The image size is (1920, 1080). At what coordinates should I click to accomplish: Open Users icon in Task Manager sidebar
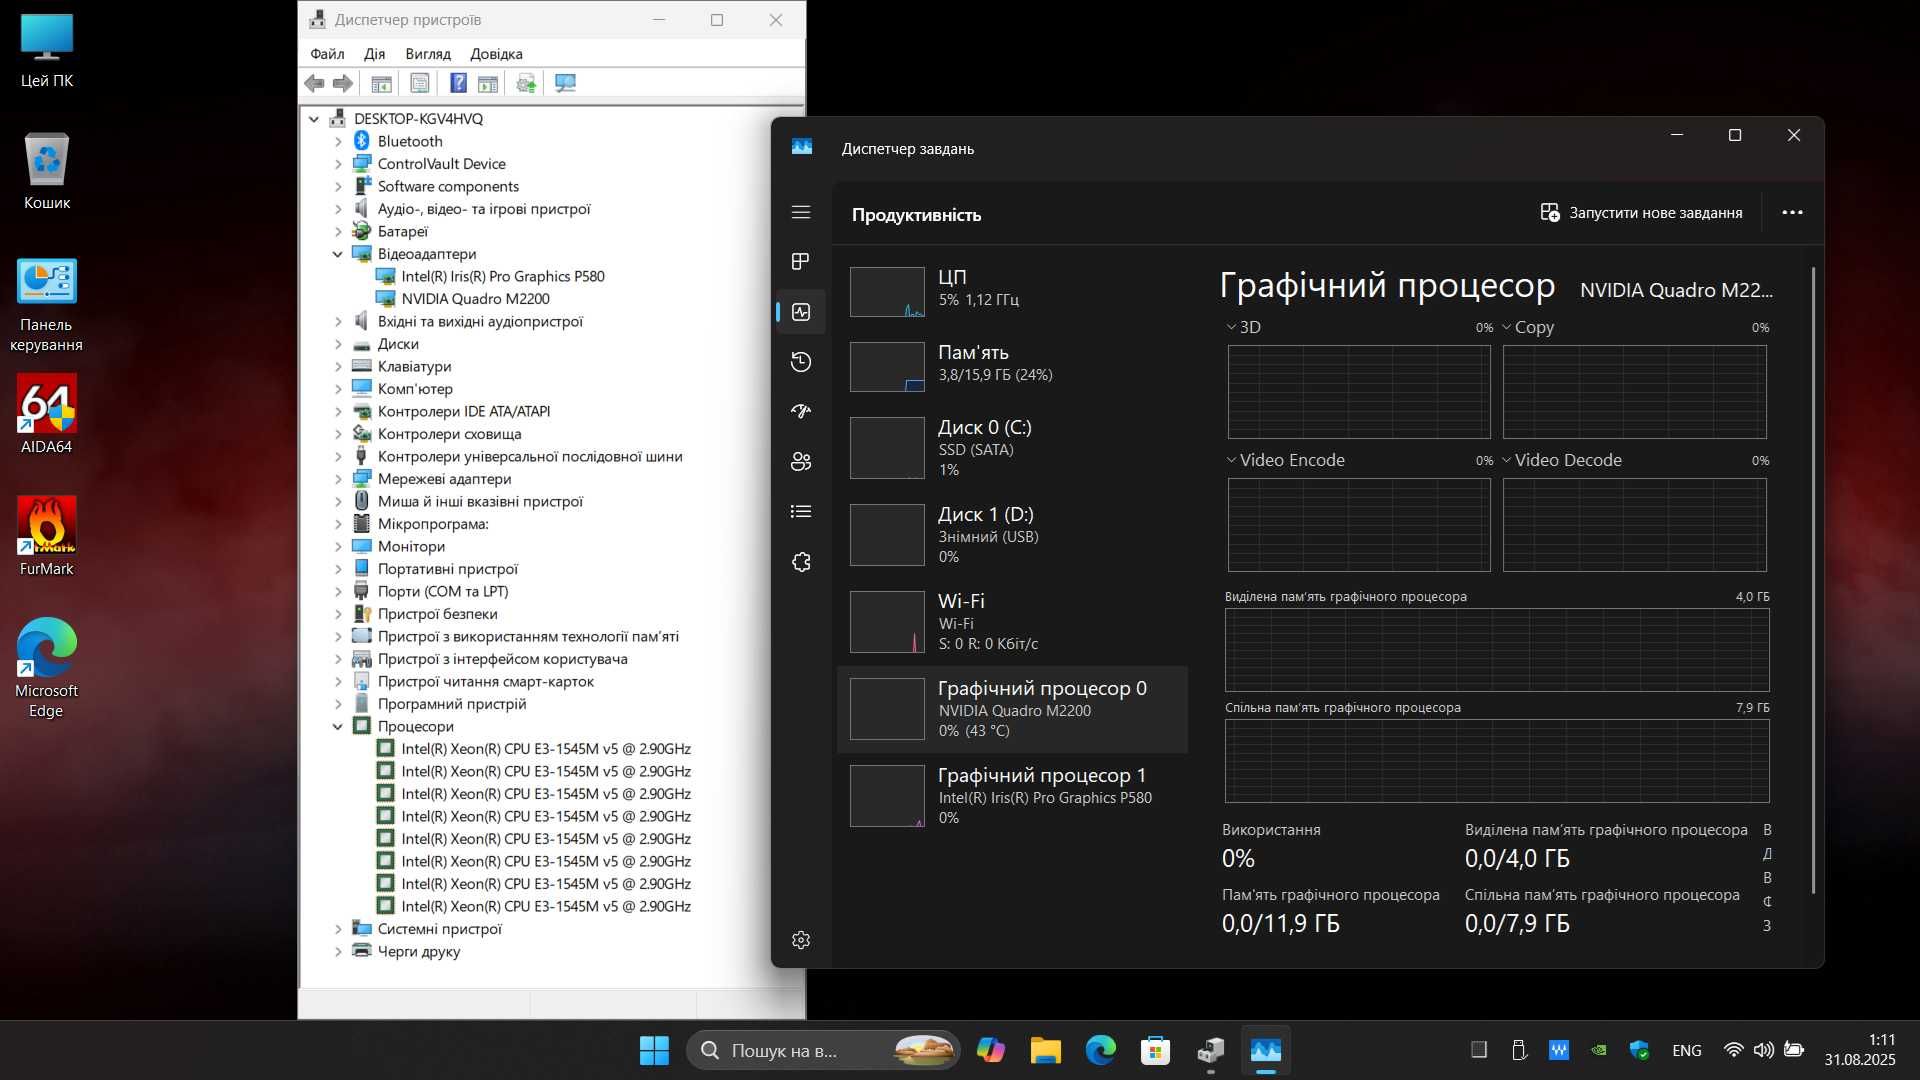click(x=801, y=461)
